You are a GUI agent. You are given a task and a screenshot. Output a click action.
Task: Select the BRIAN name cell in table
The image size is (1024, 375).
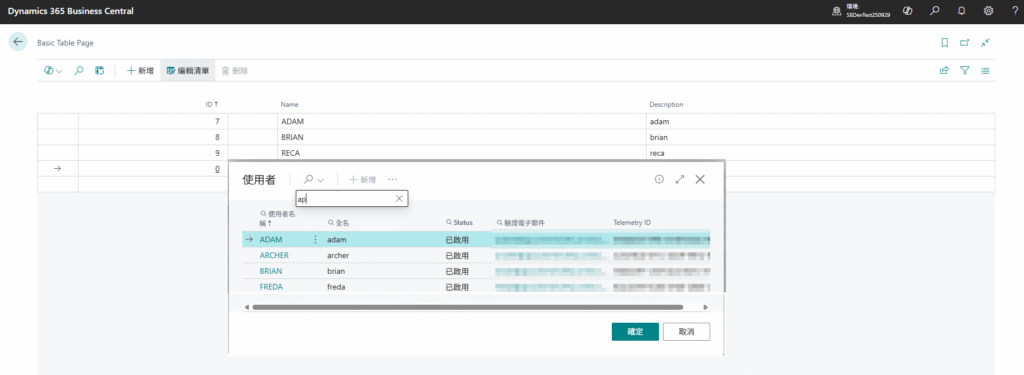[462, 137]
